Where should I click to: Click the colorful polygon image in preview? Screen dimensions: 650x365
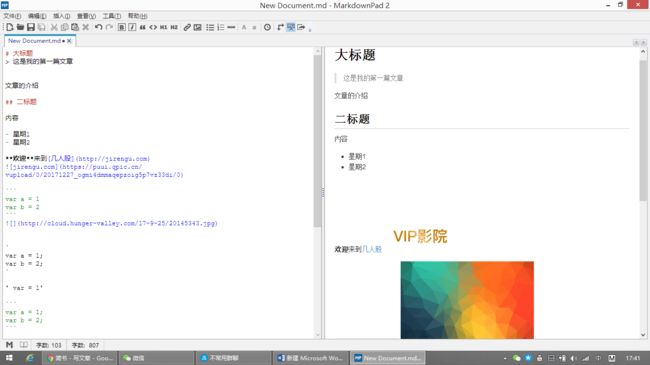click(x=467, y=300)
